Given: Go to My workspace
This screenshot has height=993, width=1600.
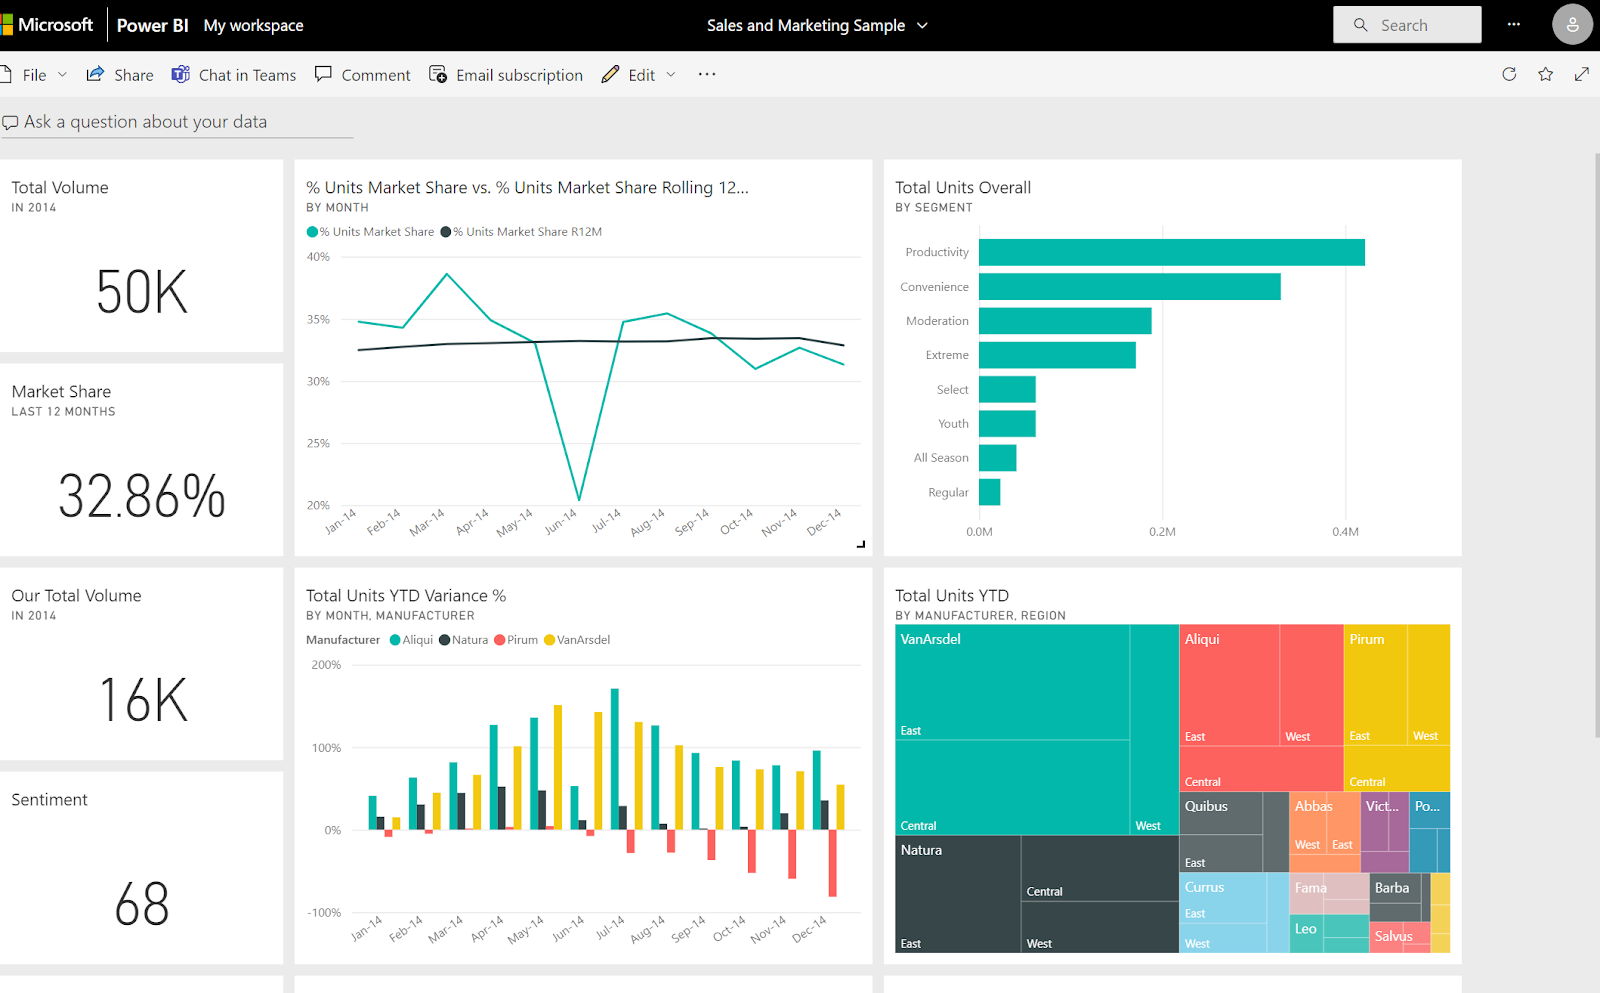Looking at the screenshot, I should [253, 25].
